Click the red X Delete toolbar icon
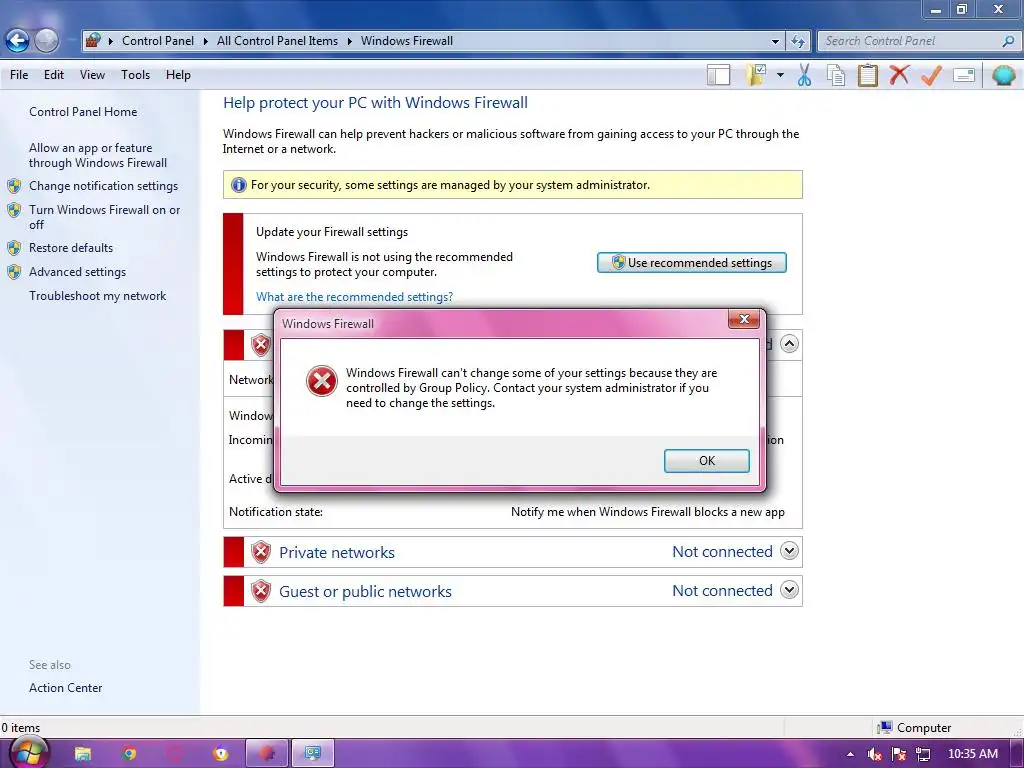The height and width of the screenshot is (768, 1024). point(899,74)
